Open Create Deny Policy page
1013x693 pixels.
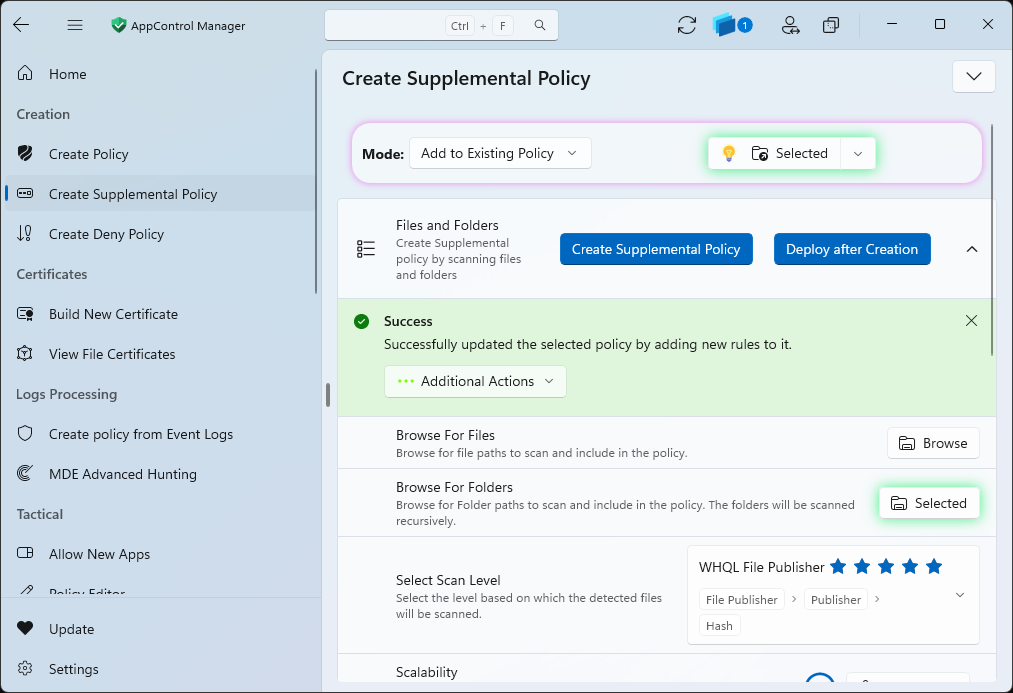(x=106, y=234)
